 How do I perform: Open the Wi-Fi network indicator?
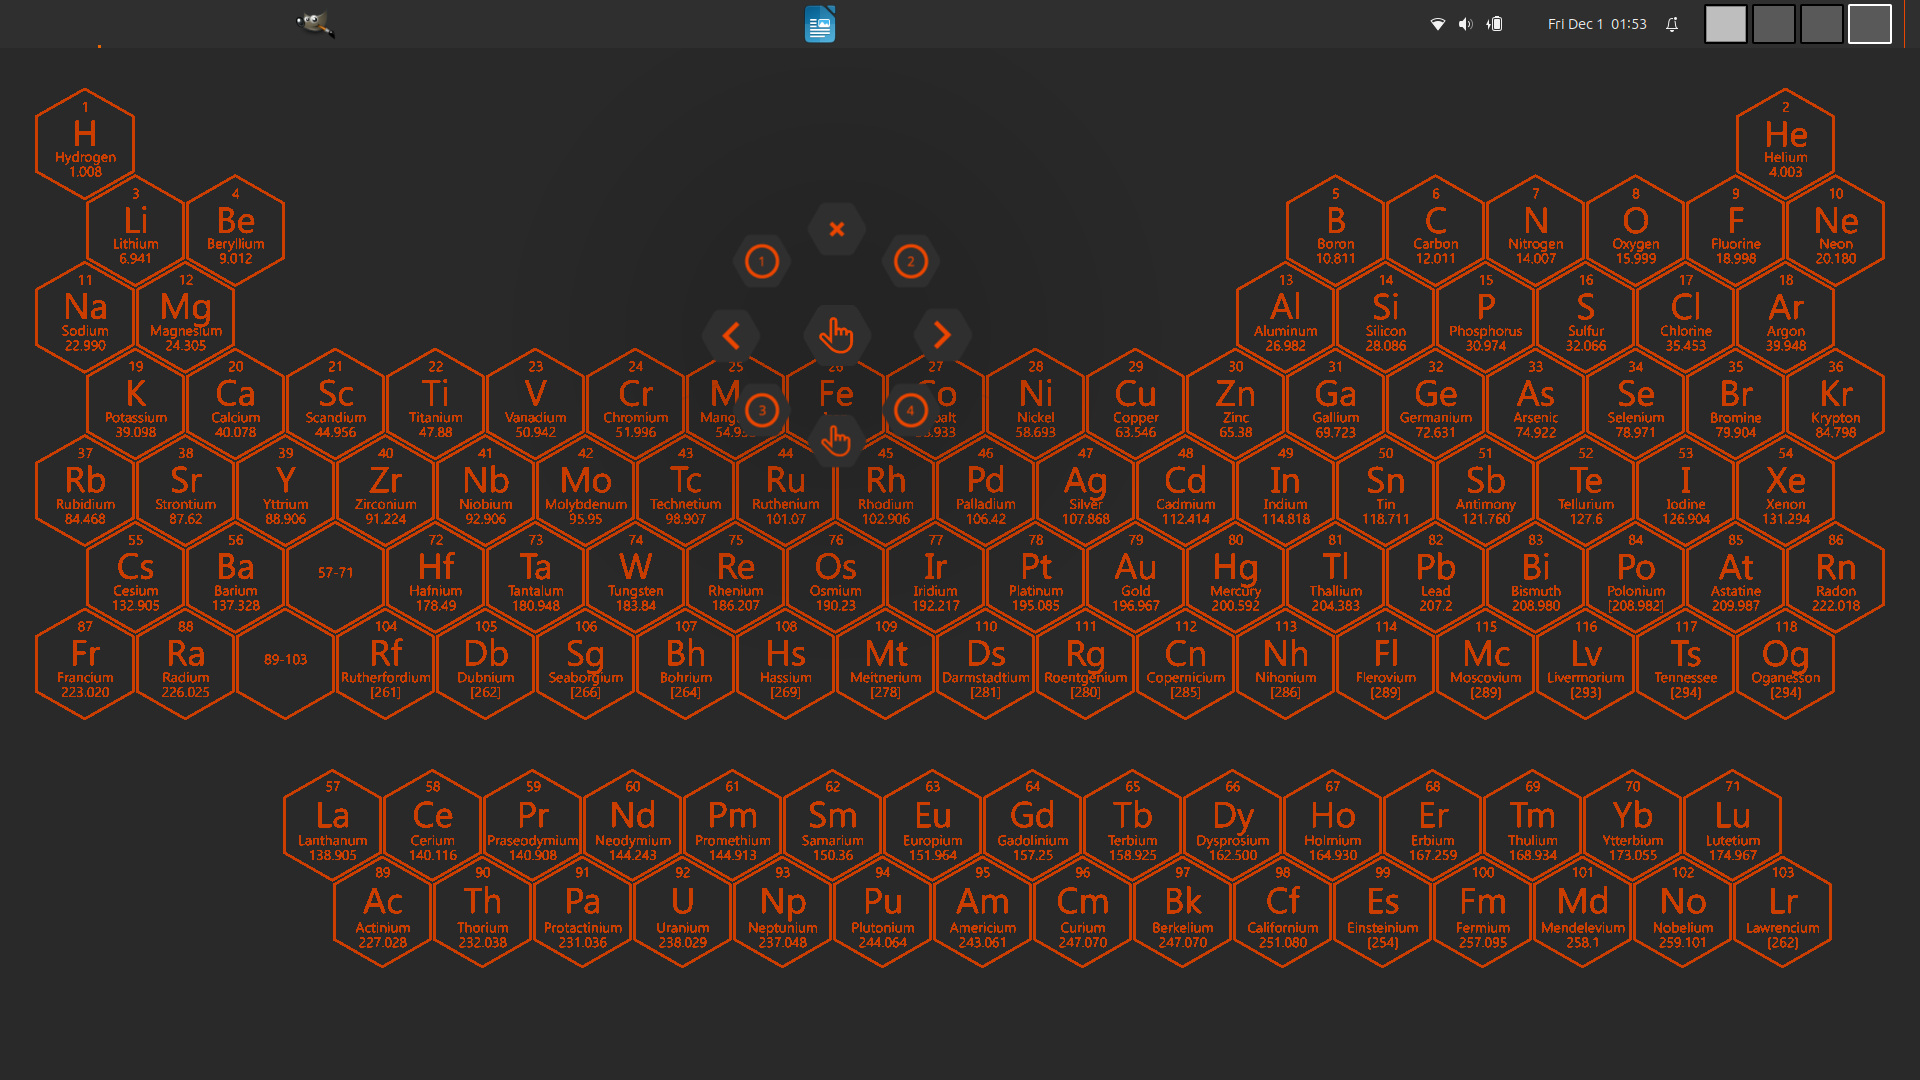[1437, 24]
